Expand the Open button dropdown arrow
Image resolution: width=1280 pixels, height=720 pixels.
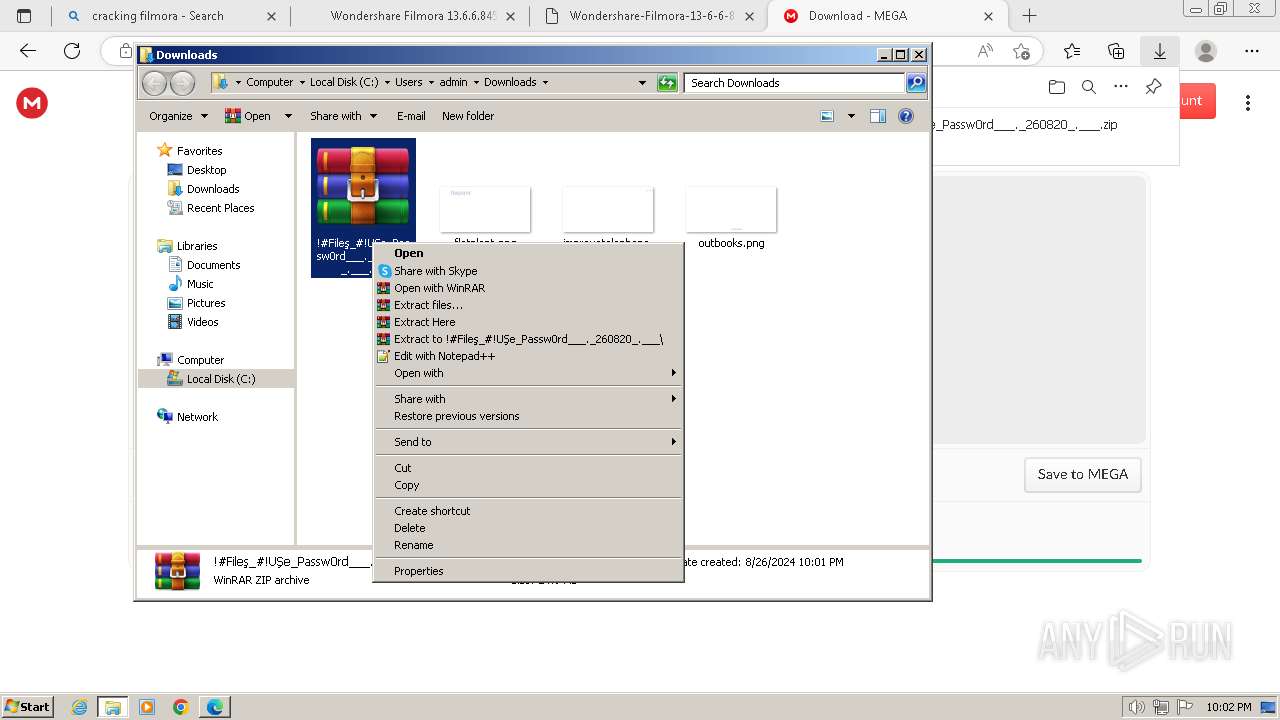click(288, 116)
